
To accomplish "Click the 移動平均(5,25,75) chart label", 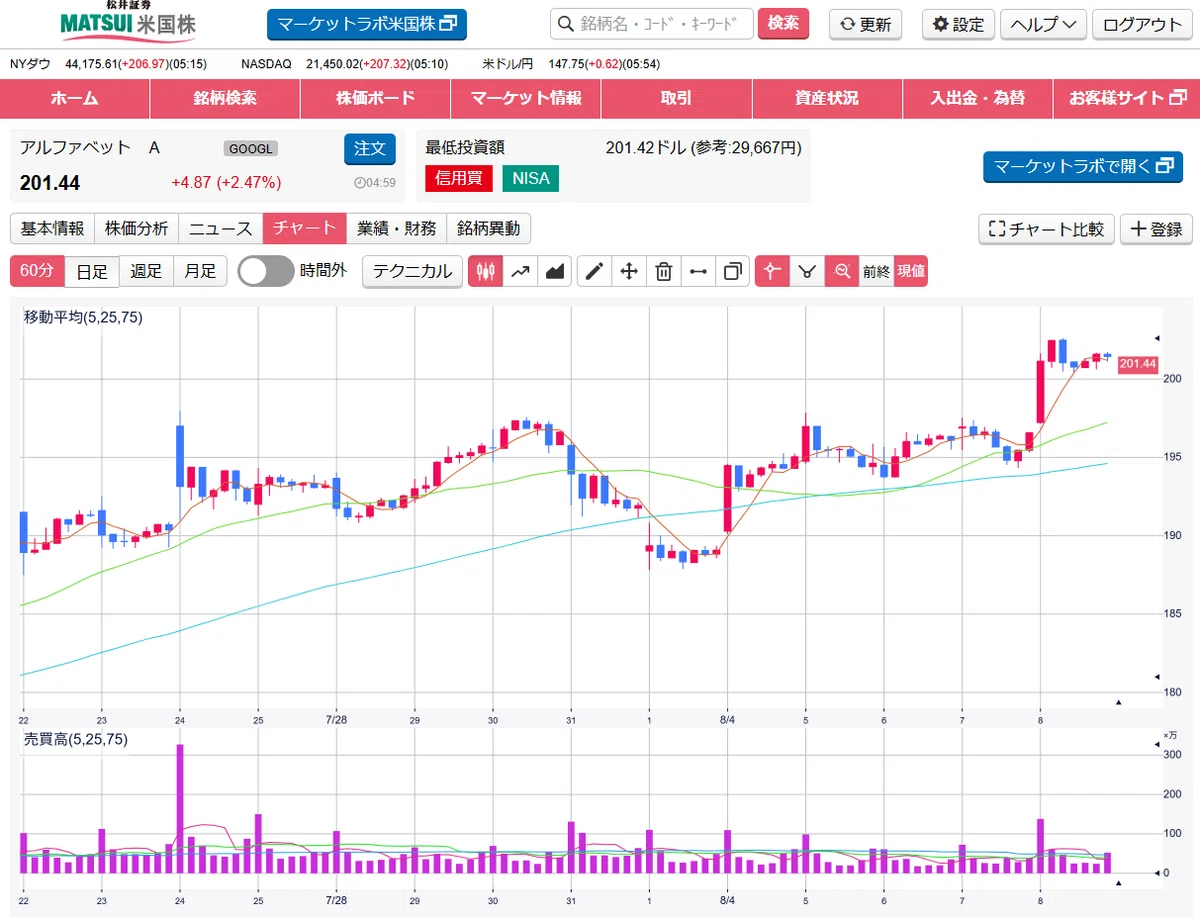I will (83, 318).
